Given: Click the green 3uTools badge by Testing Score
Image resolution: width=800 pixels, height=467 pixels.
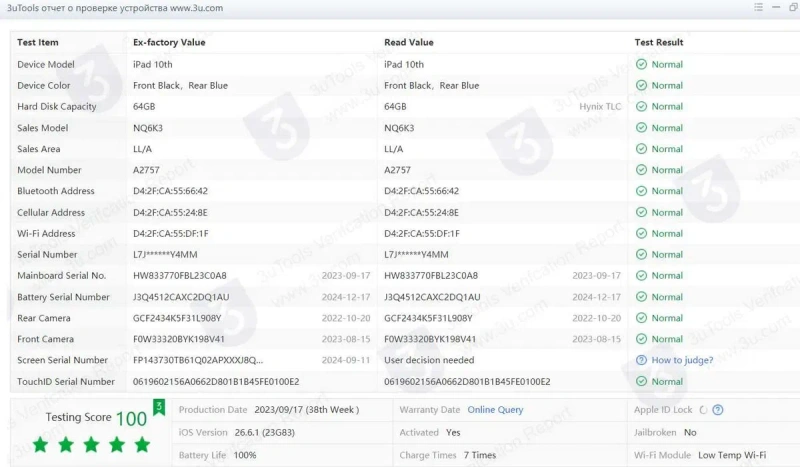Looking at the screenshot, I should pos(159,407).
